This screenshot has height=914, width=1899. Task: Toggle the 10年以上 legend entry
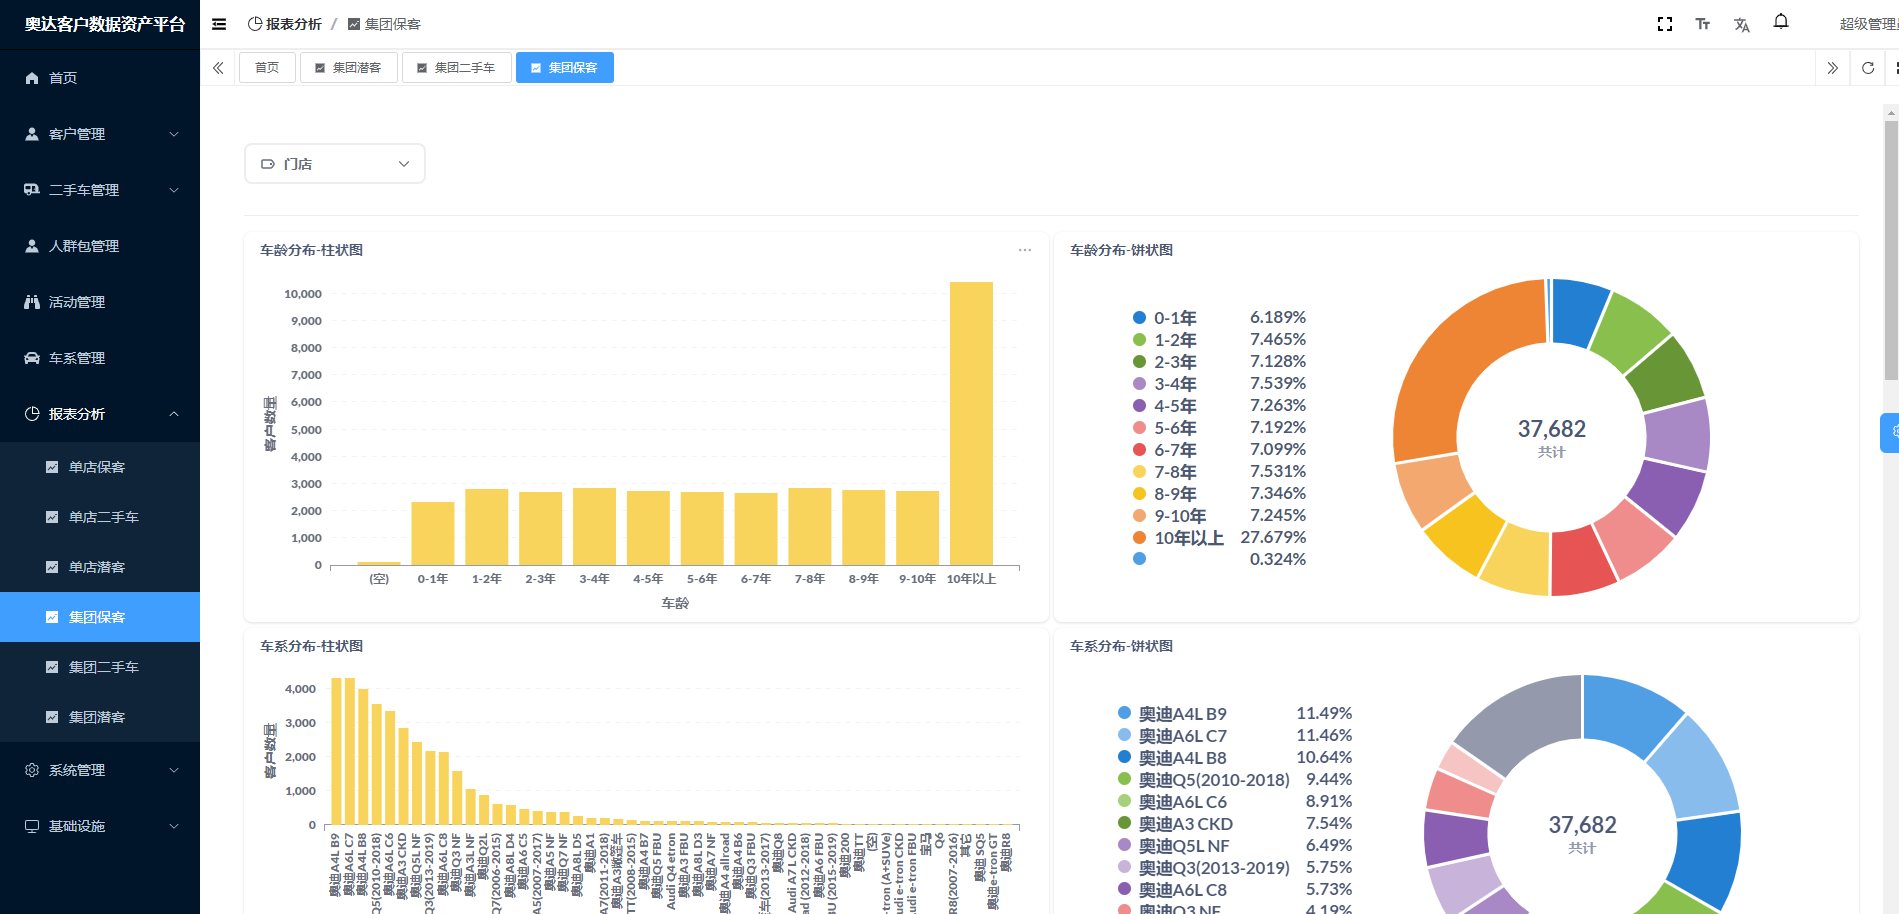point(1218,538)
